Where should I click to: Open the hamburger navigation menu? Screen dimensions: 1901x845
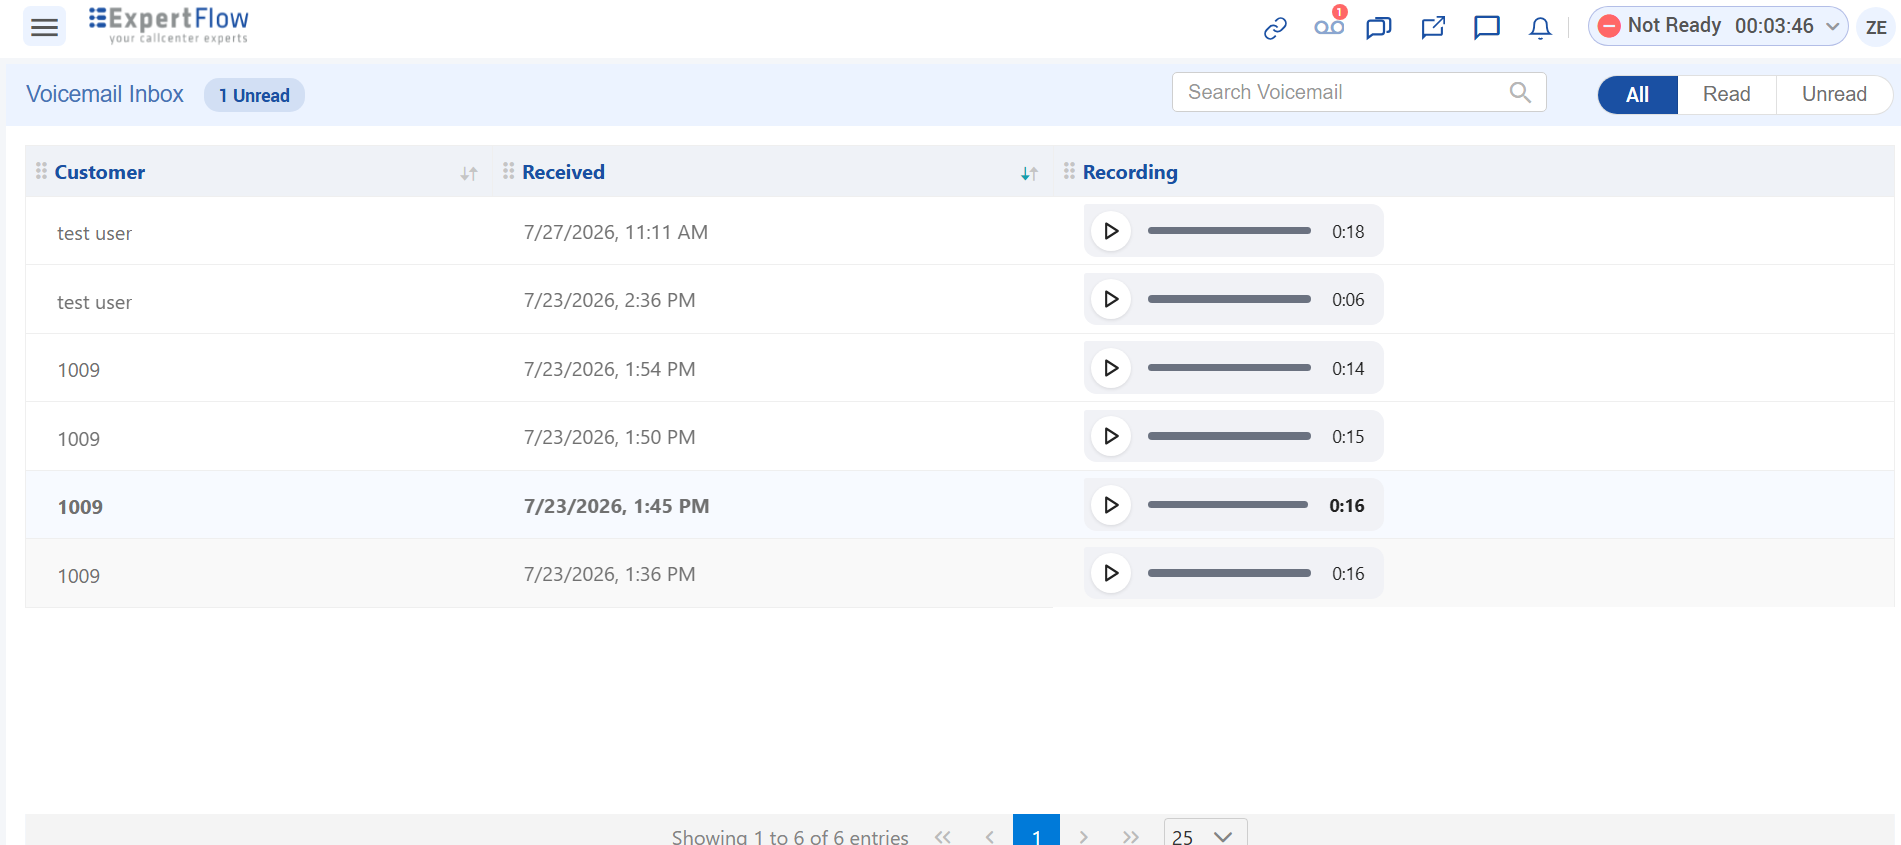tap(45, 27)
